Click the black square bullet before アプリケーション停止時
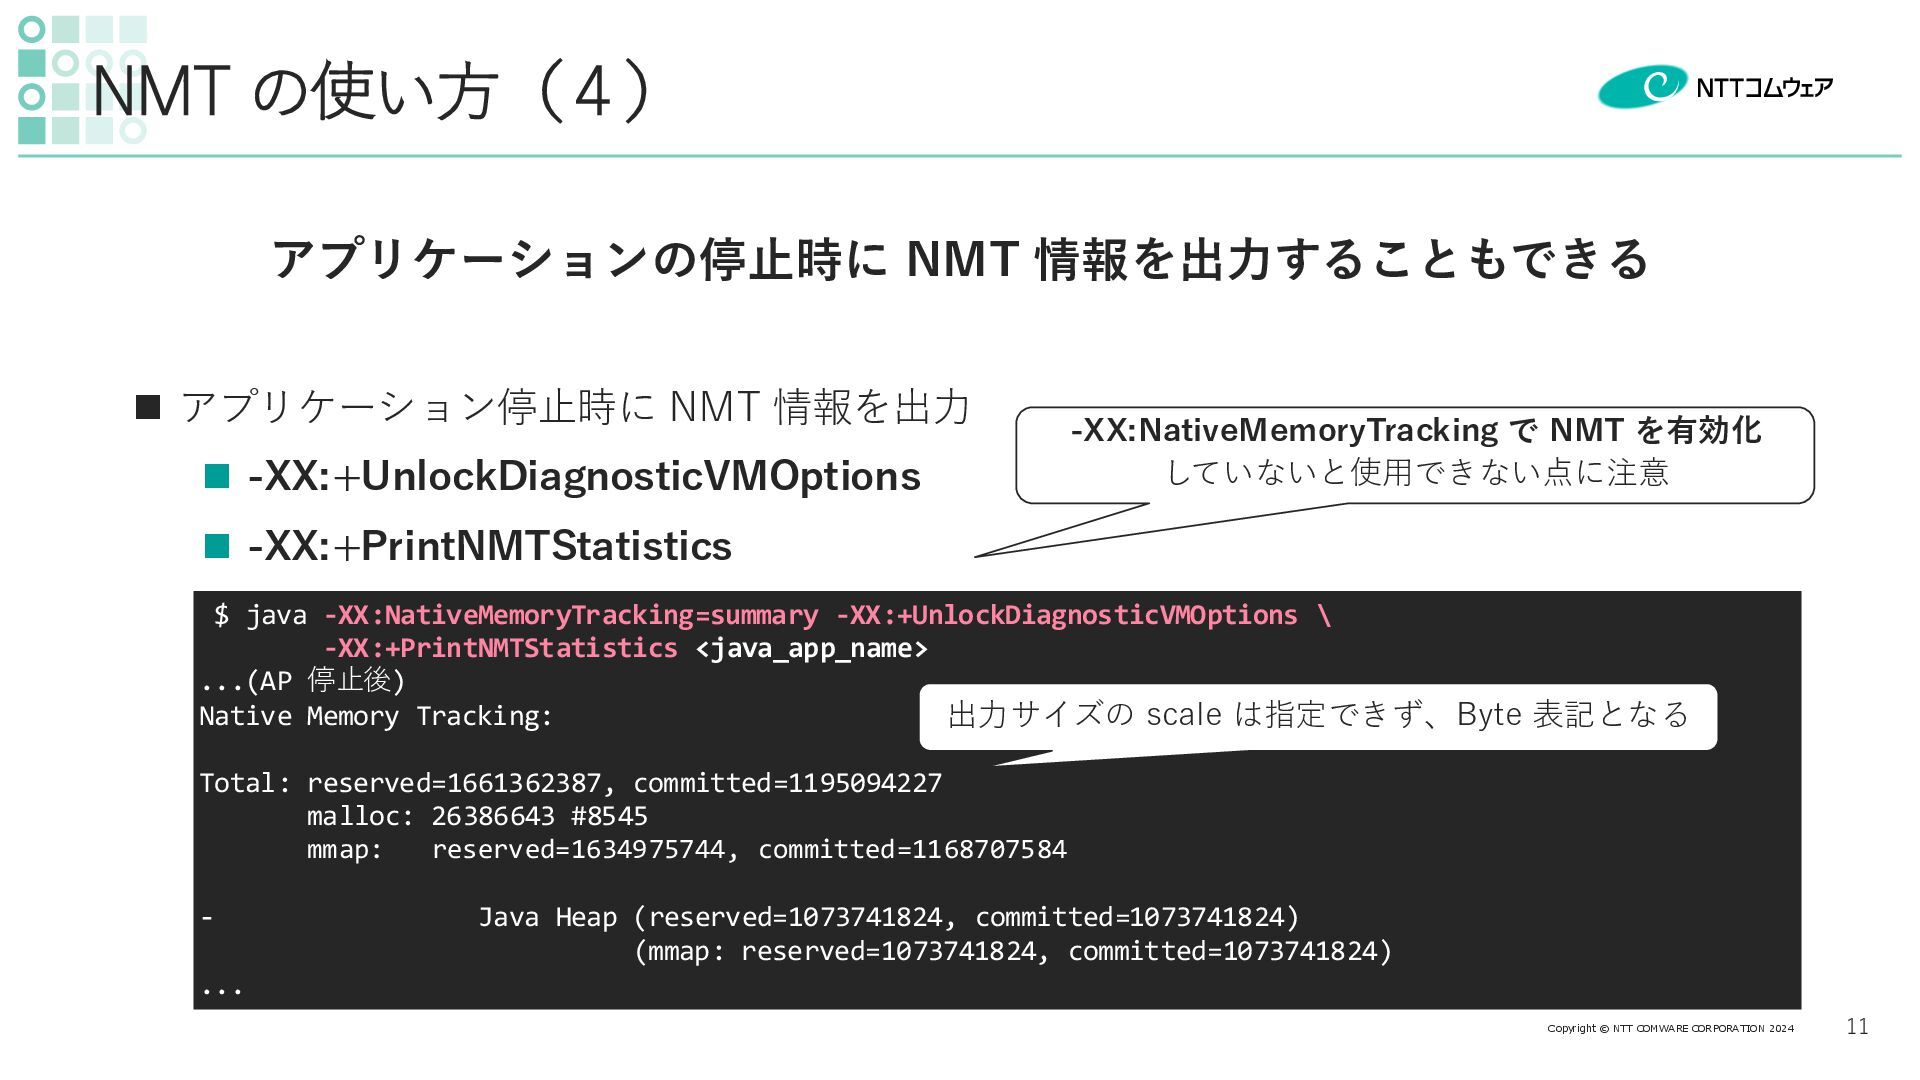 pyautogui.click(x=148, y=407)
